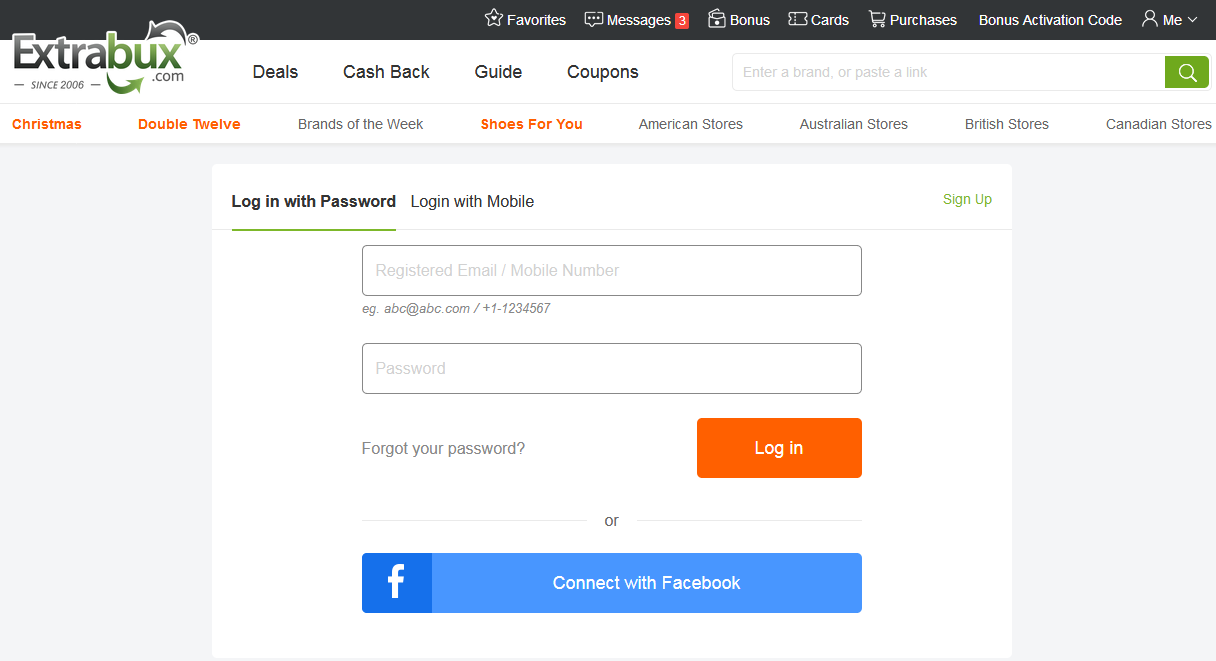Screen dimensions: 1216x661
Task: Click the Facebook logo icon
Action: (x=396, y=583)
